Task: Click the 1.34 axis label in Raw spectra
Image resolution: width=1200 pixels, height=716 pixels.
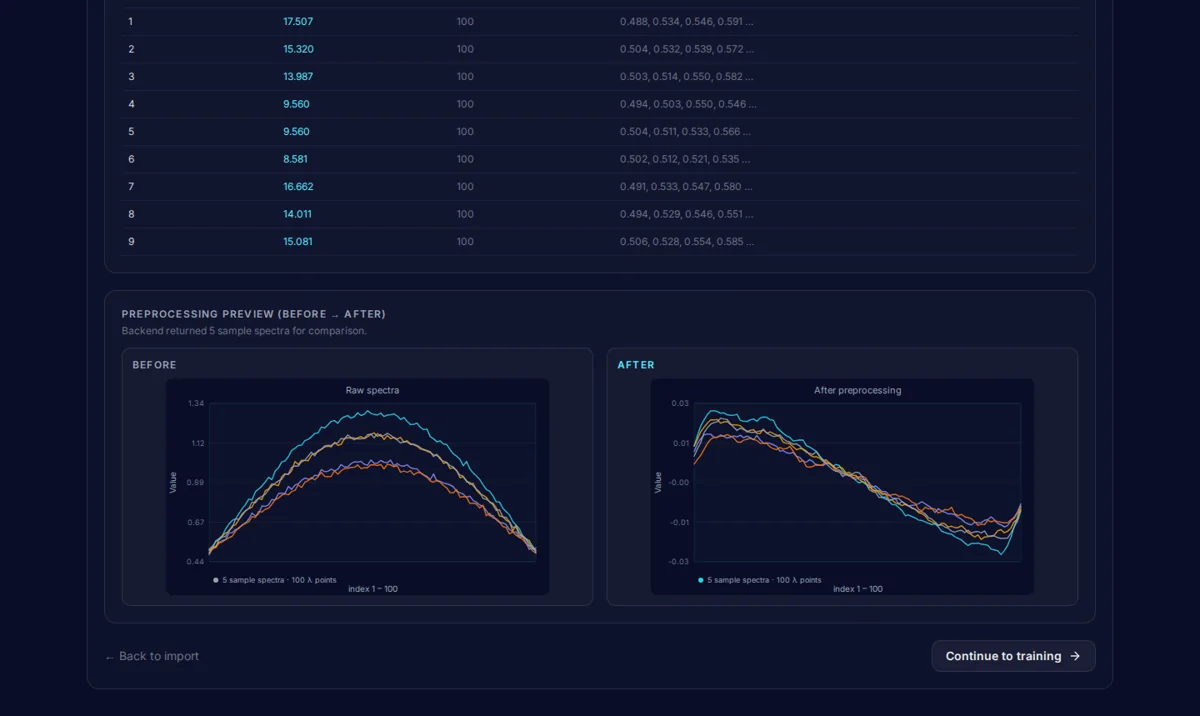Action: tap(196, 403)
